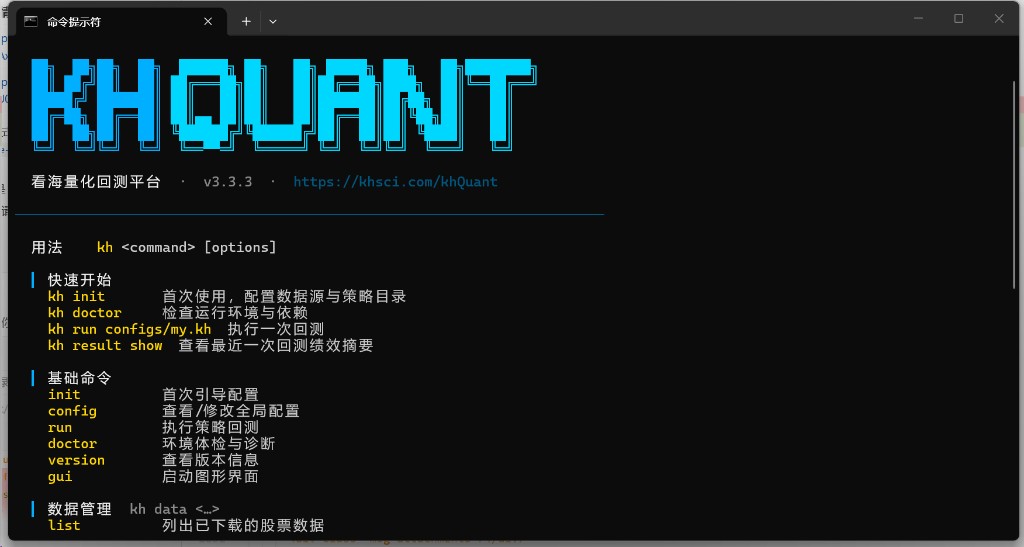Click the 'config' command name

[x=72, y=411]
